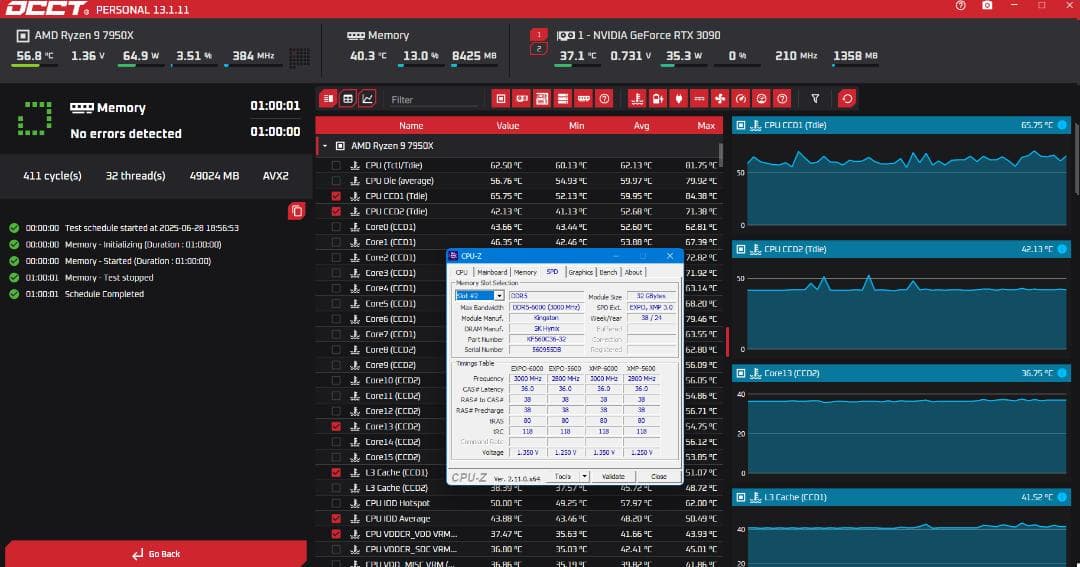Viewport: 1080px width, 567px height.
Task: Select GPU number 2 selector
Action: coord(539,48)
